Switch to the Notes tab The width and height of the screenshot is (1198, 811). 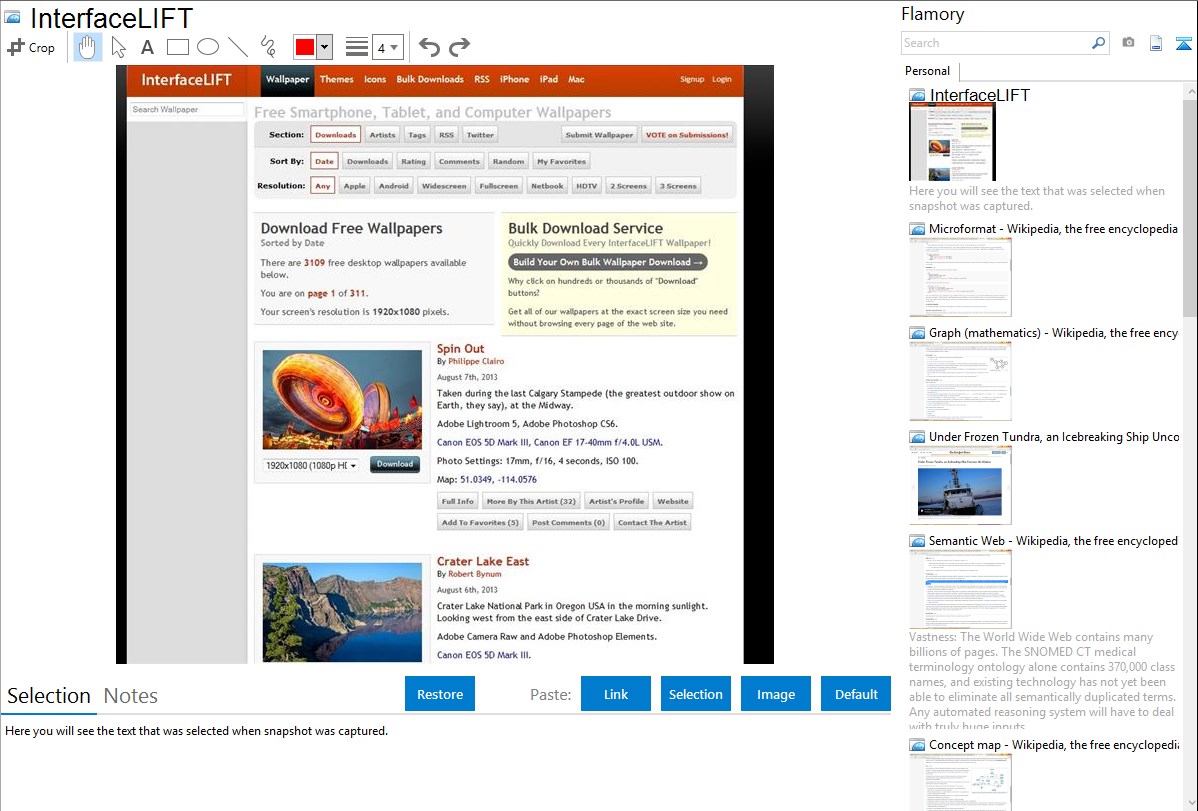click(130, 696)
